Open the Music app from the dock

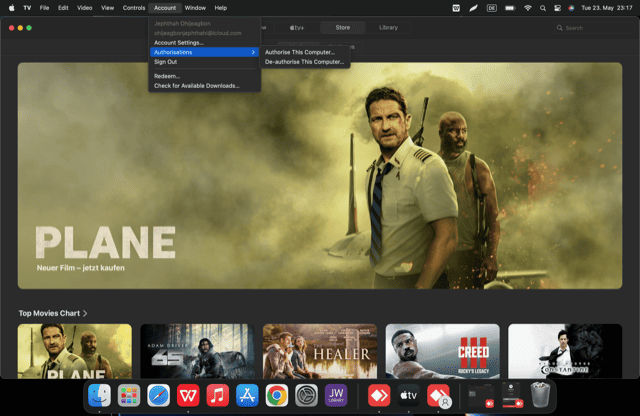pyautogui.click(x=218, y=394)
